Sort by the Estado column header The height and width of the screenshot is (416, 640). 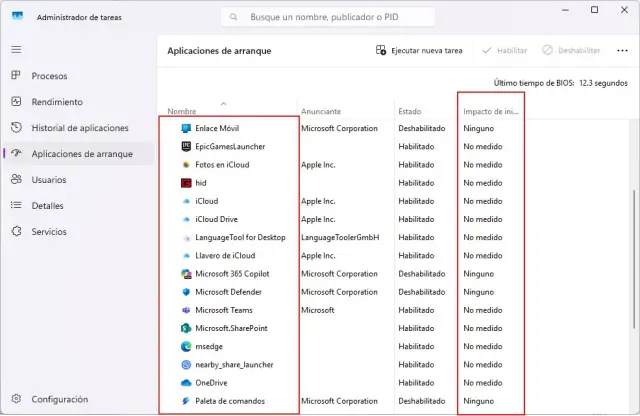410,111
